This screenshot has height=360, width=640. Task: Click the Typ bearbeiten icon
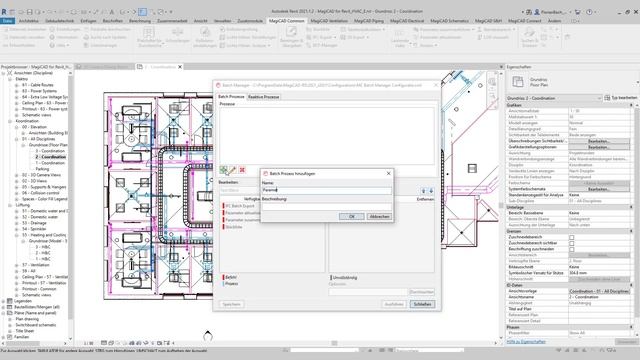(x=607, y=98)
